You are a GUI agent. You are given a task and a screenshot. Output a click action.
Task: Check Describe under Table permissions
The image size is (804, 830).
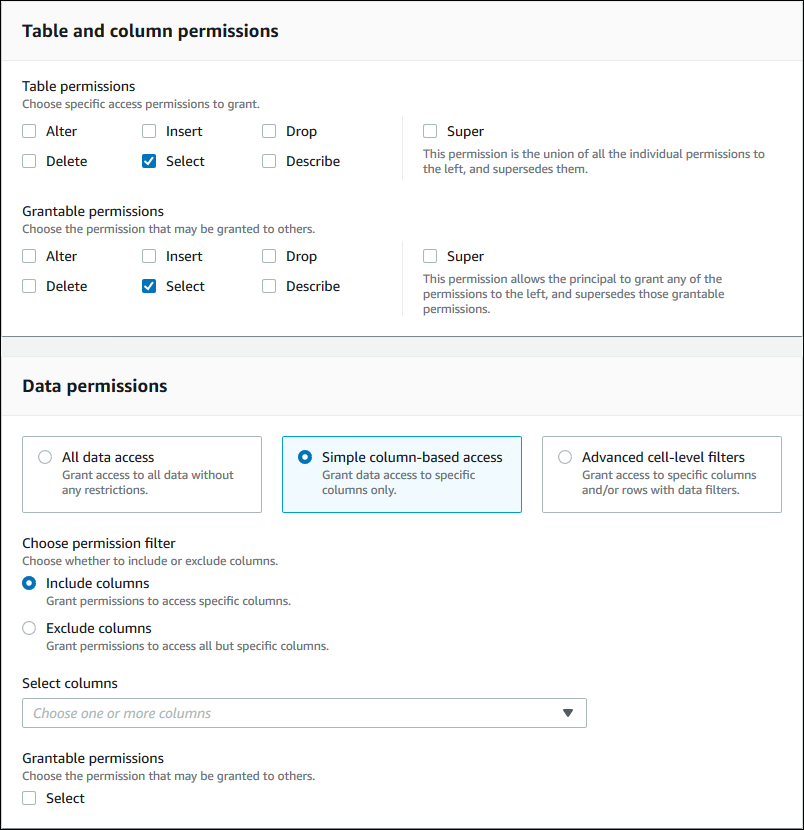(x=268, y=161)
